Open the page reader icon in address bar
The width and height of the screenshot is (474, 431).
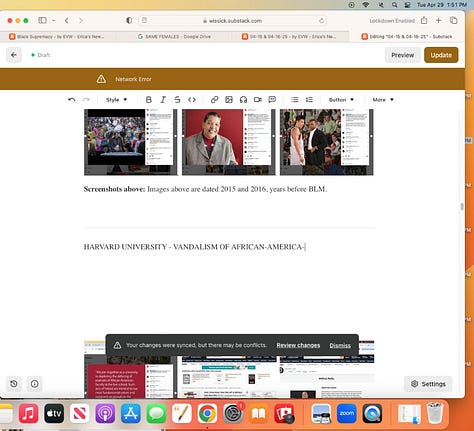144,21
